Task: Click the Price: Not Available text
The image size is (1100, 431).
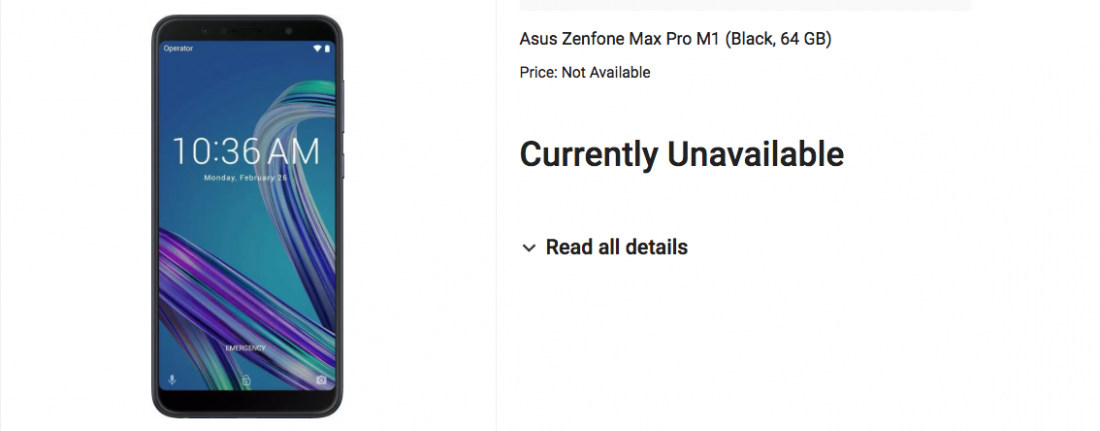Action: [x=585, y=72]
